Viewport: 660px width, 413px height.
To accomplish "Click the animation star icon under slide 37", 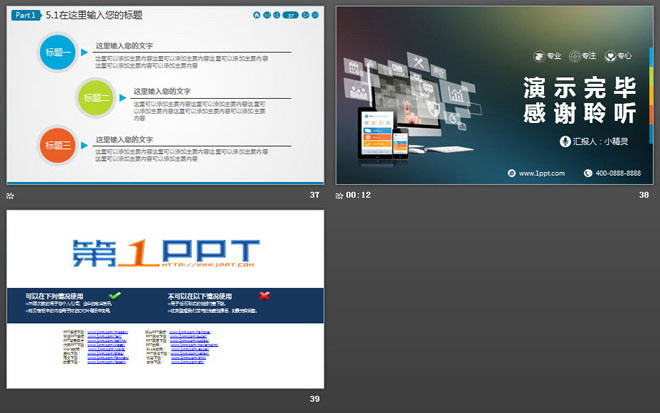I will click(x=10, y=196).
